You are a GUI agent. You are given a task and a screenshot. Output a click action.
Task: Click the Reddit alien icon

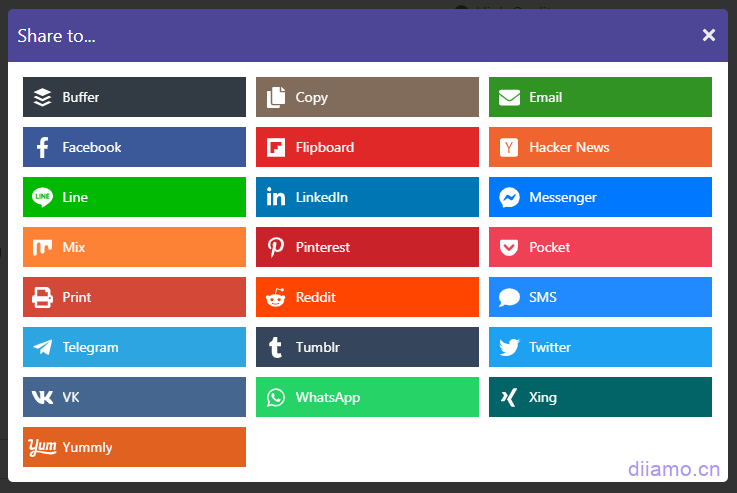(x=275, y=297)
